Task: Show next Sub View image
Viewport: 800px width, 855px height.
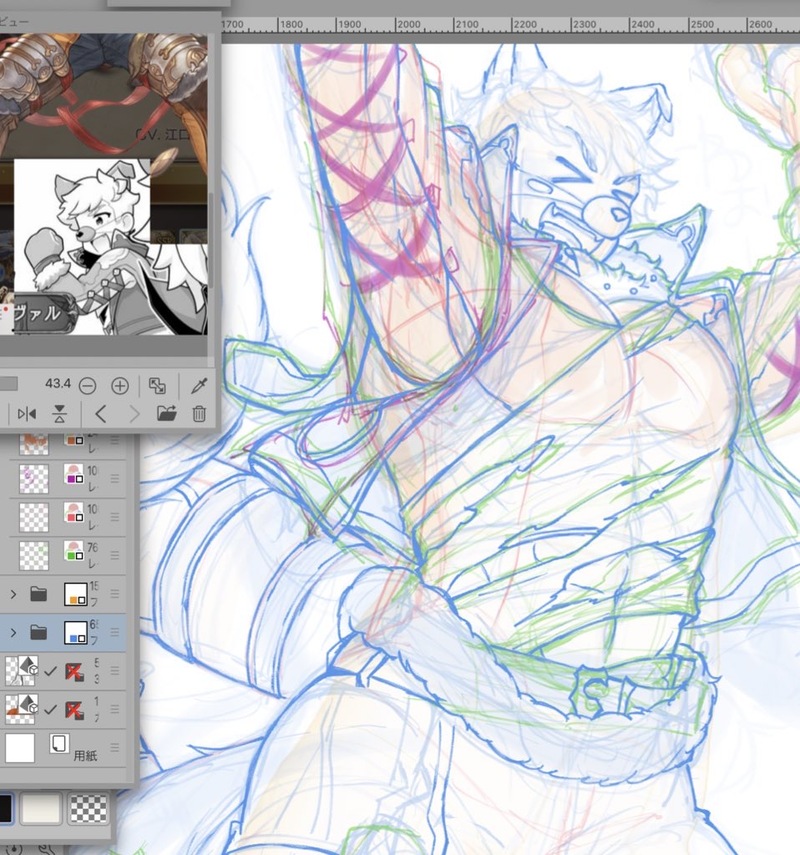Action: click(134, 414)
